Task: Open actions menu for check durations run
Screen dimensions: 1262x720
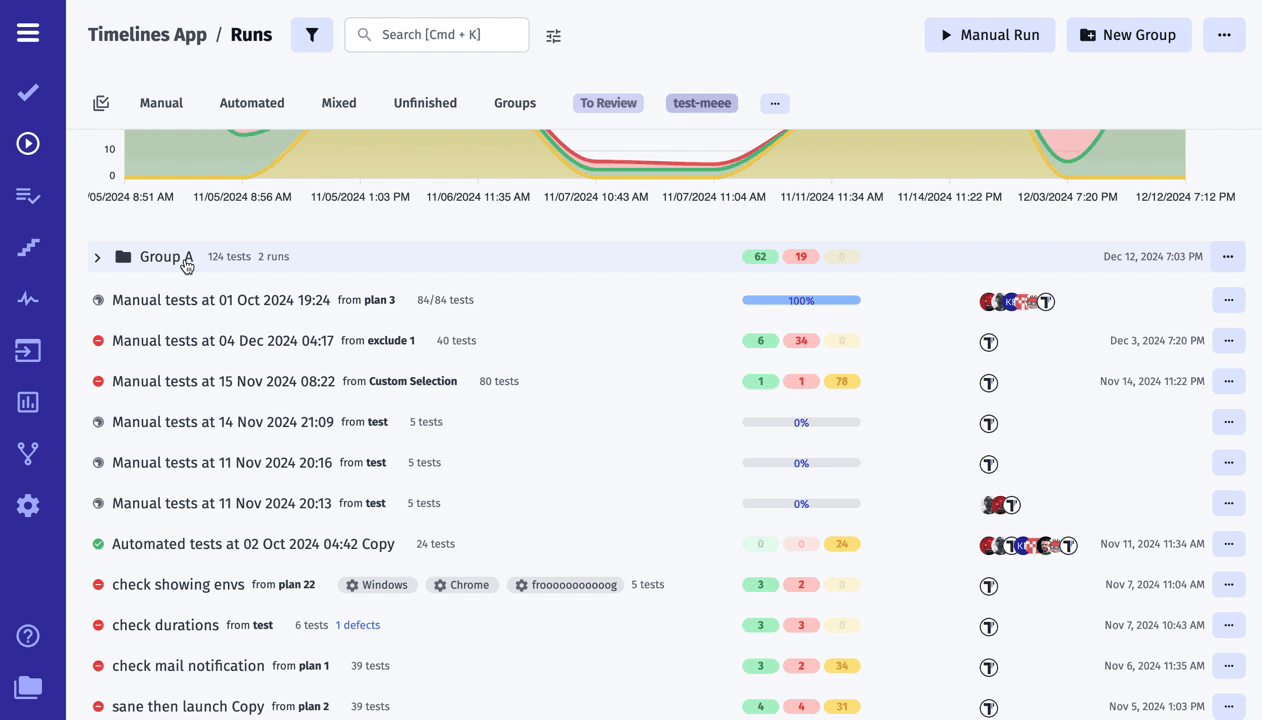Action: (1229, 625)
